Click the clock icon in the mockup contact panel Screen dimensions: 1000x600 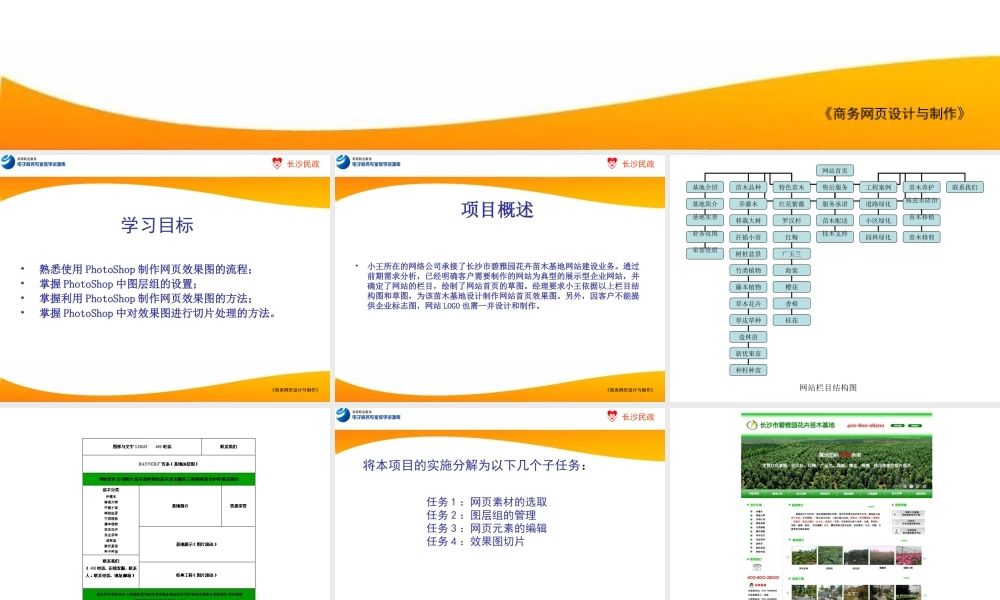(x=896, y=521)
